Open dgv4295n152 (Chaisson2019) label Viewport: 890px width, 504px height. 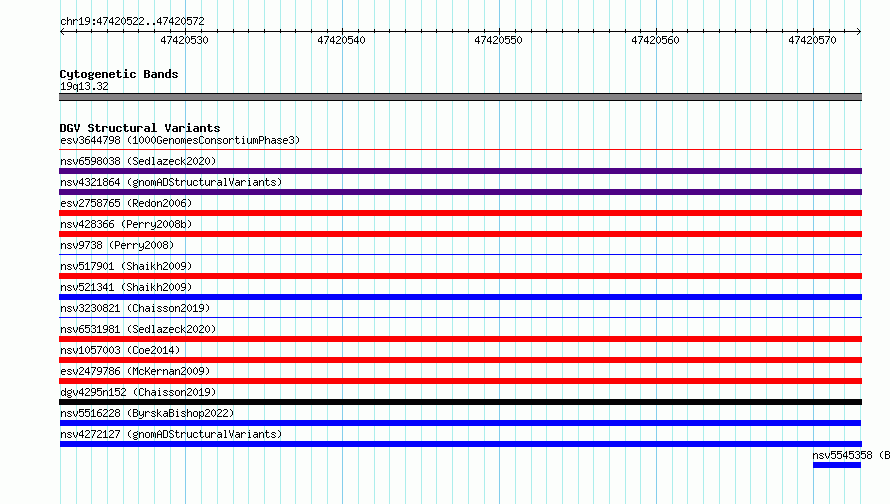(x=138, y=392)
